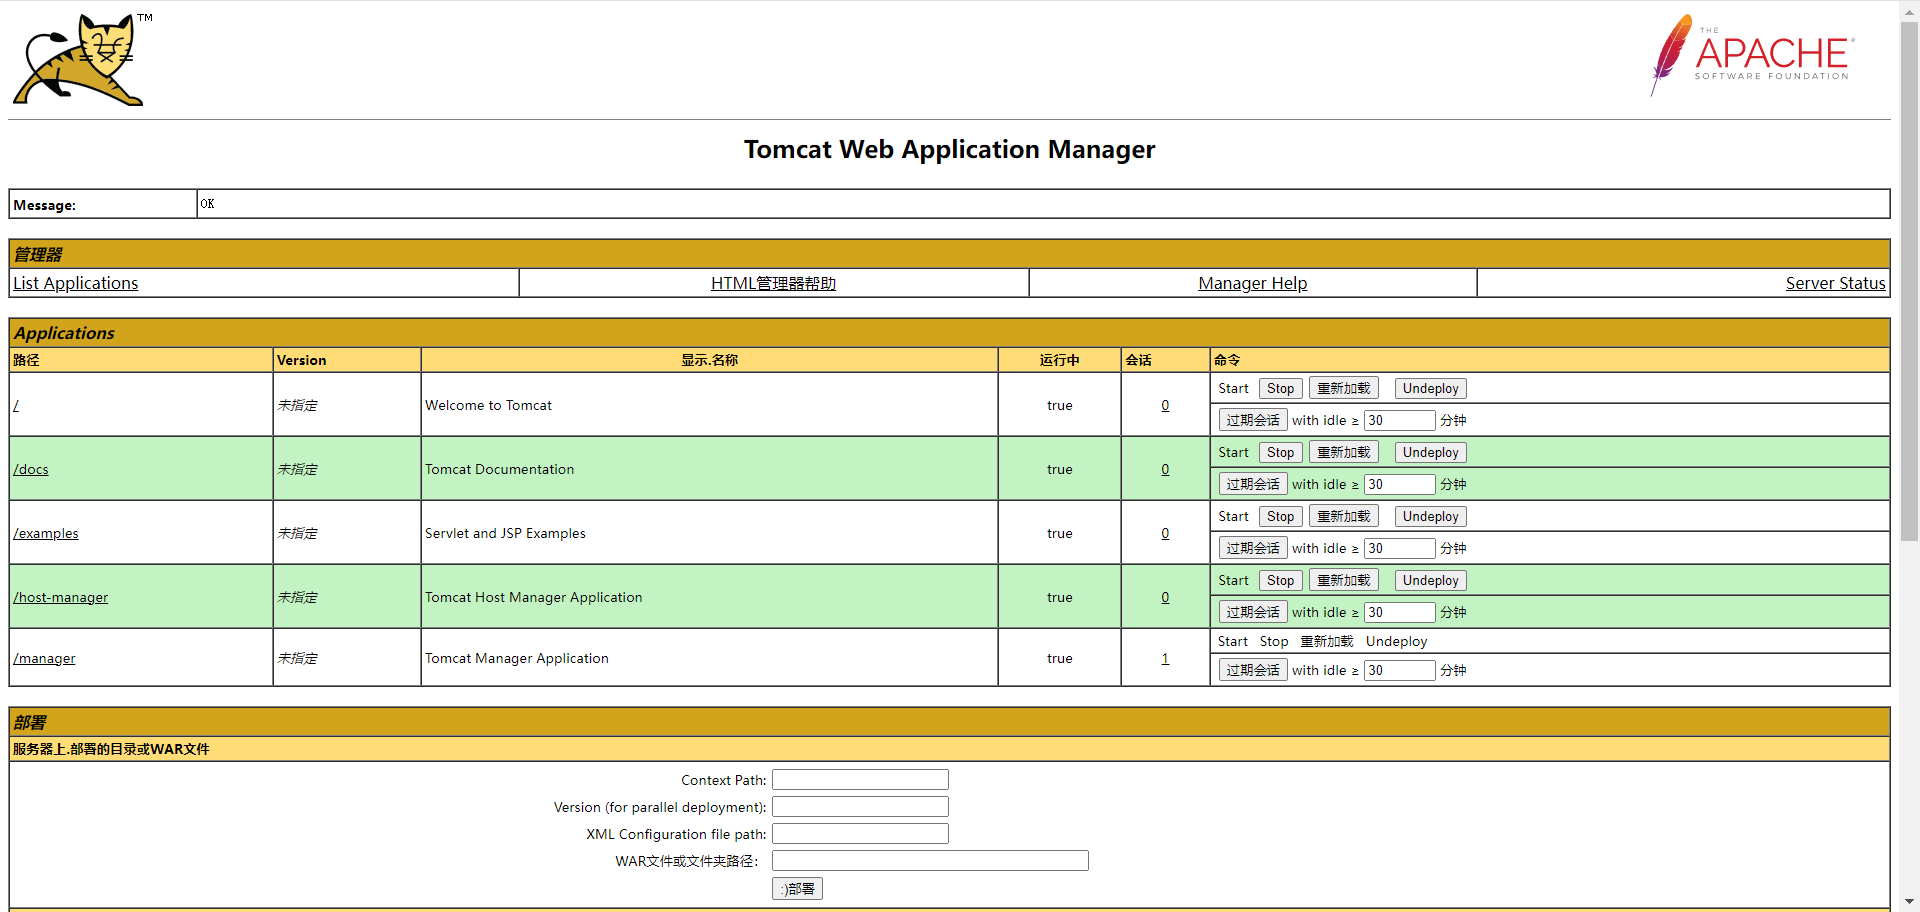The width and height of the screenshot is (1920, 912).
Task: Open the Manager Help link
Action: pos(1252,283)
